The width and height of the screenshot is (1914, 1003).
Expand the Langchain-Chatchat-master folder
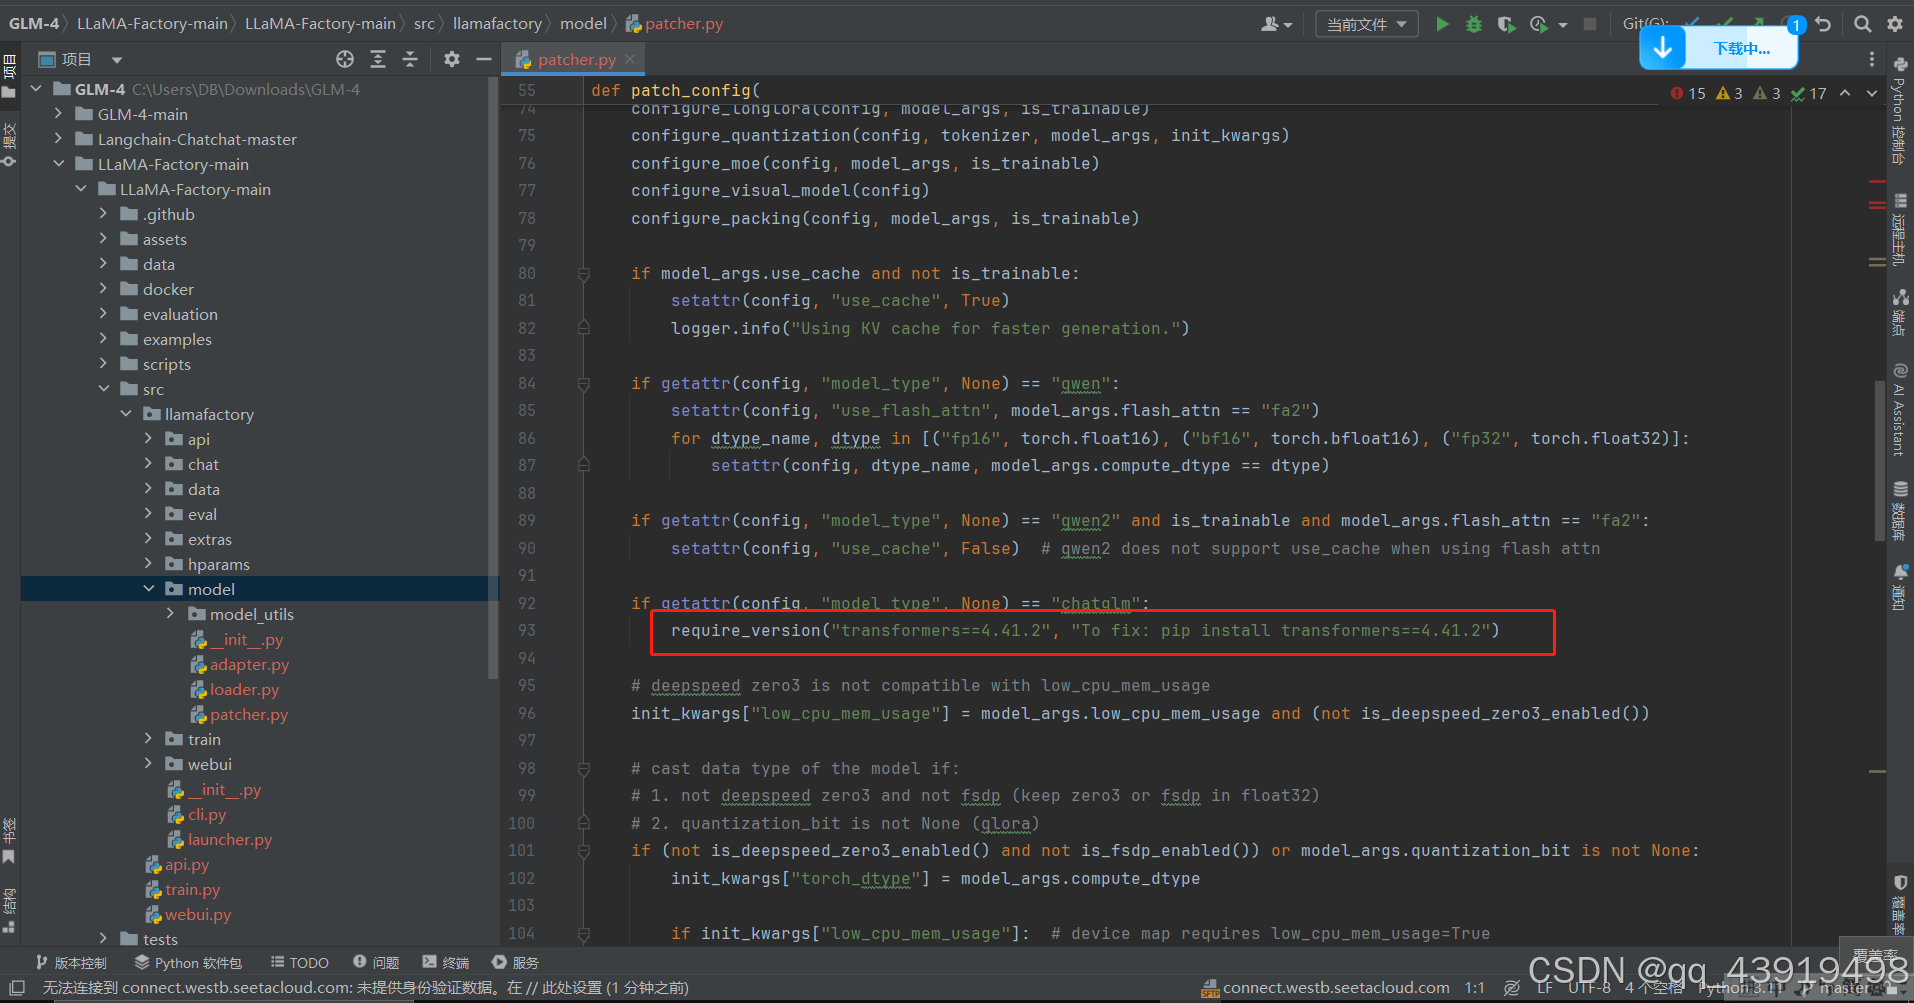58,139
